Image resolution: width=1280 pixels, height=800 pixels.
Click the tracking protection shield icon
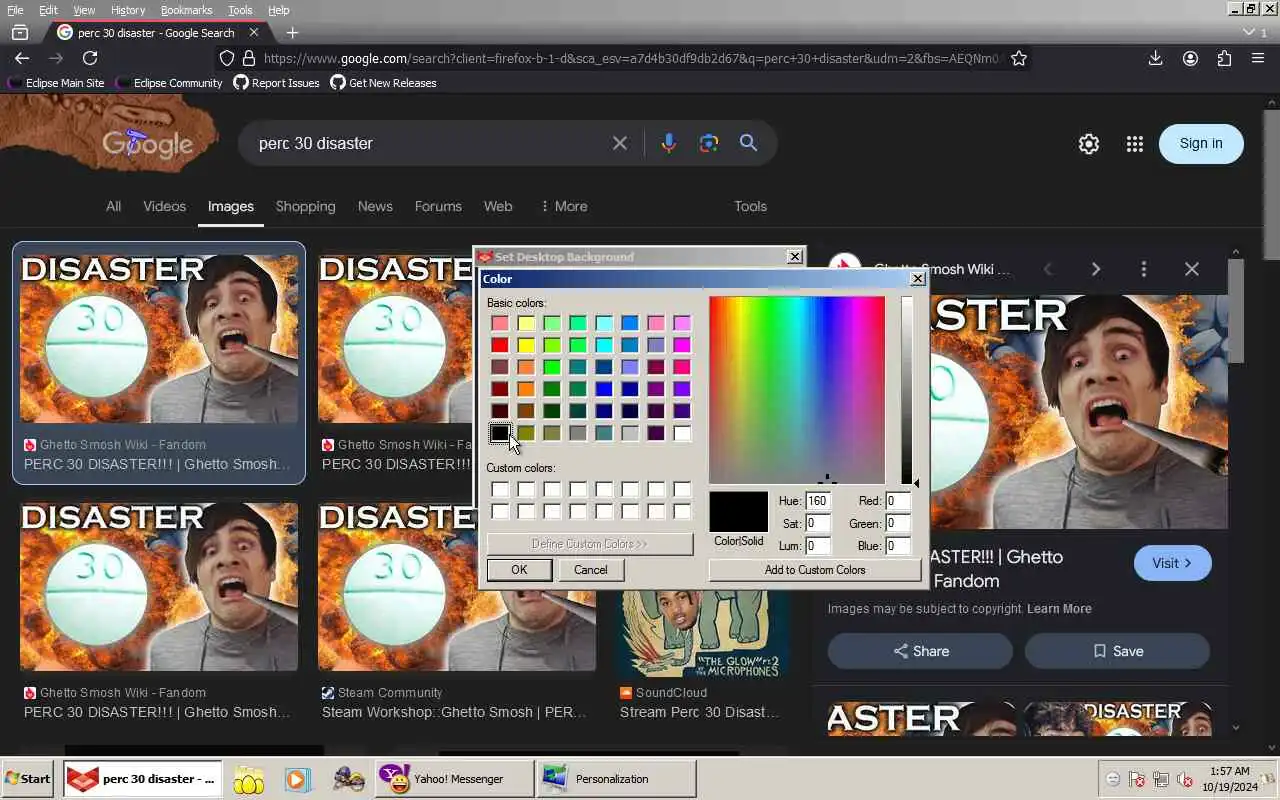pos(226,59)
